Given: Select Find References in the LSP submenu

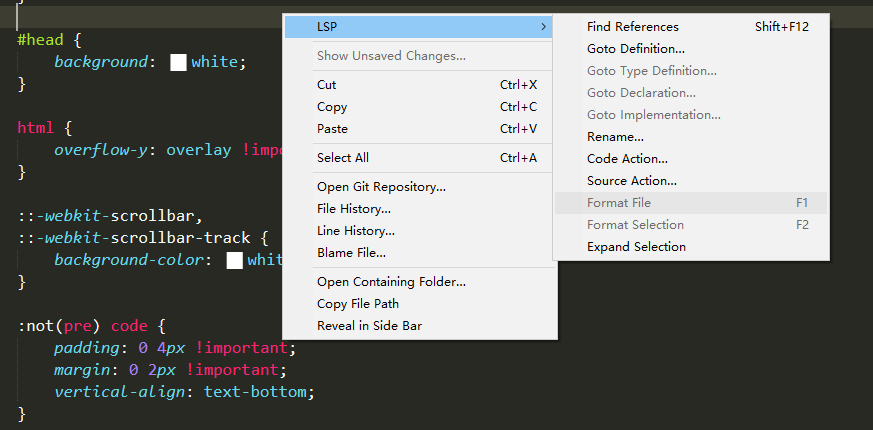Looking at the screenshot, I should [x=632, y=27].
